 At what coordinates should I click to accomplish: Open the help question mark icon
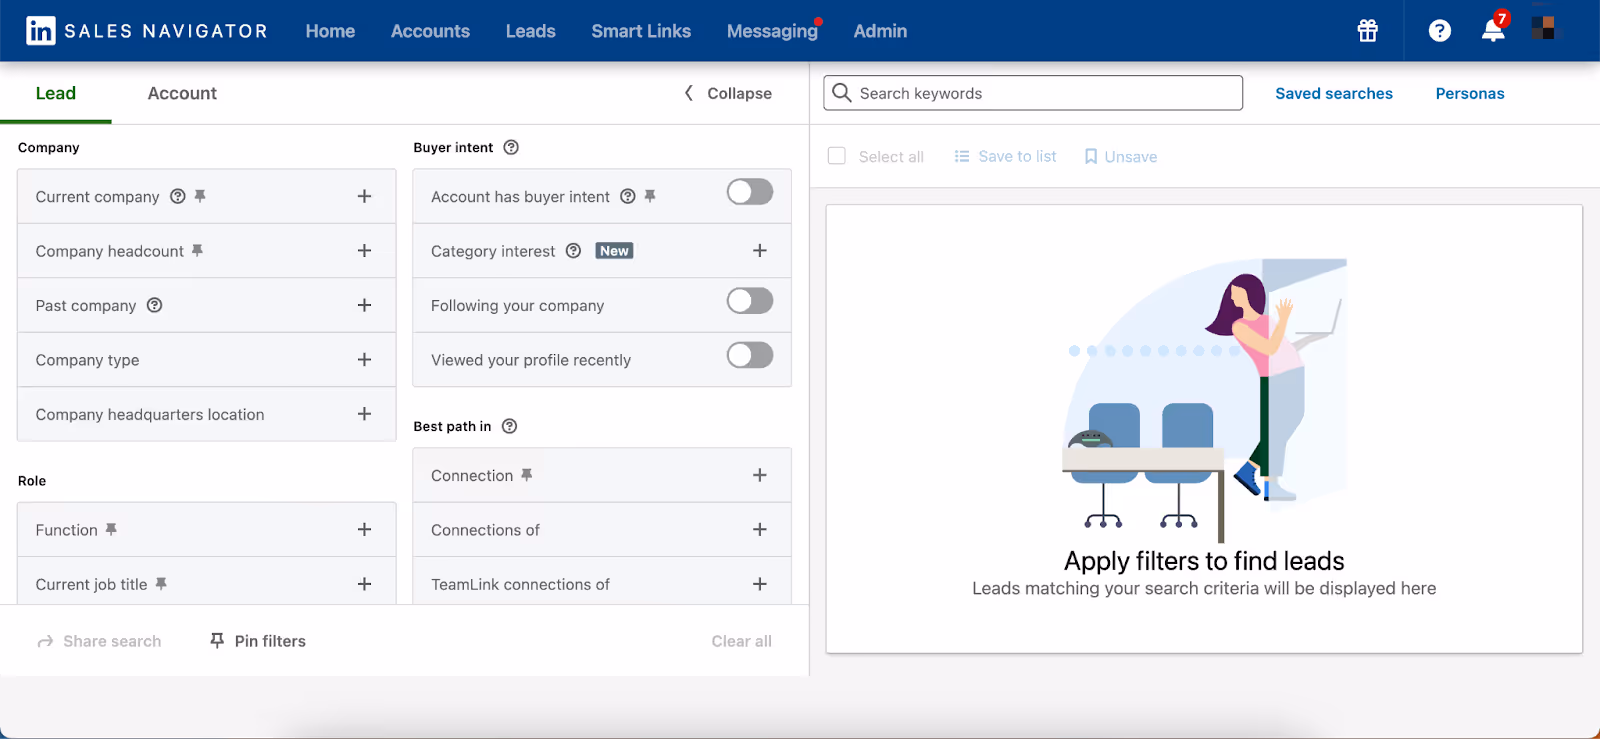click(x=1440, y=31)
